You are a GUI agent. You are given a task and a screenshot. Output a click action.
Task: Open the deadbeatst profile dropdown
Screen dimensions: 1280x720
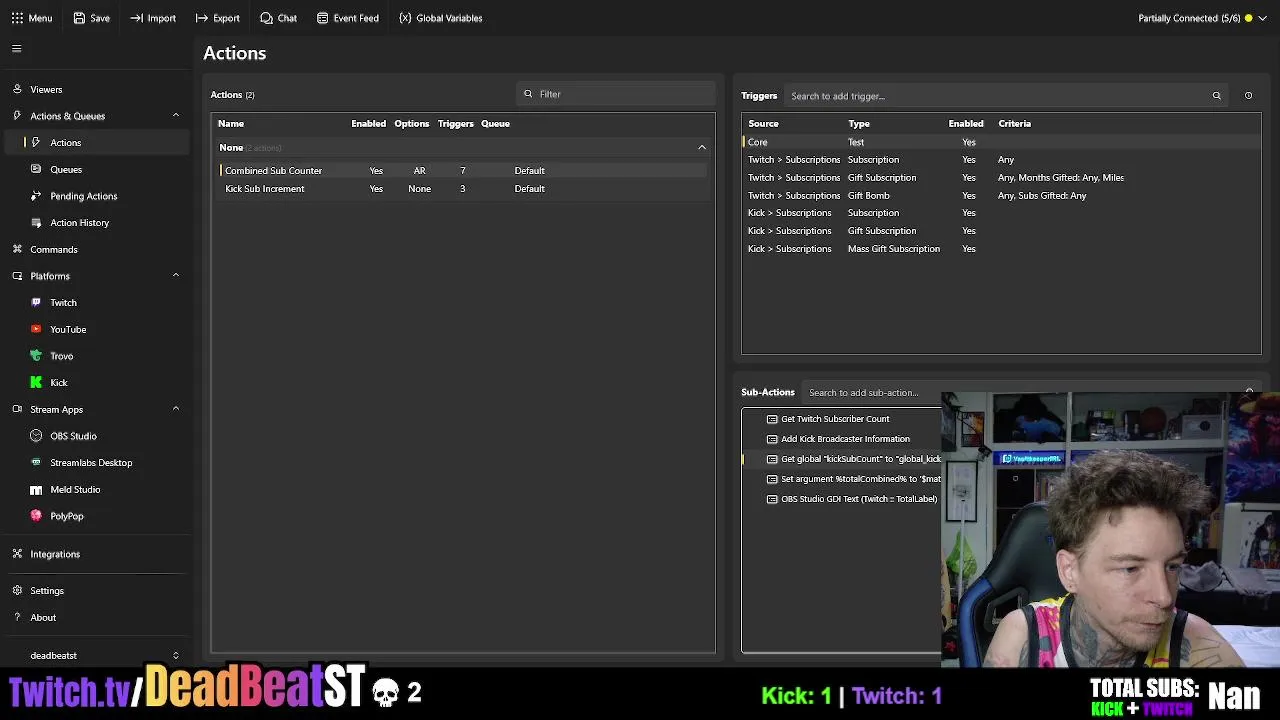click(175, 656)
